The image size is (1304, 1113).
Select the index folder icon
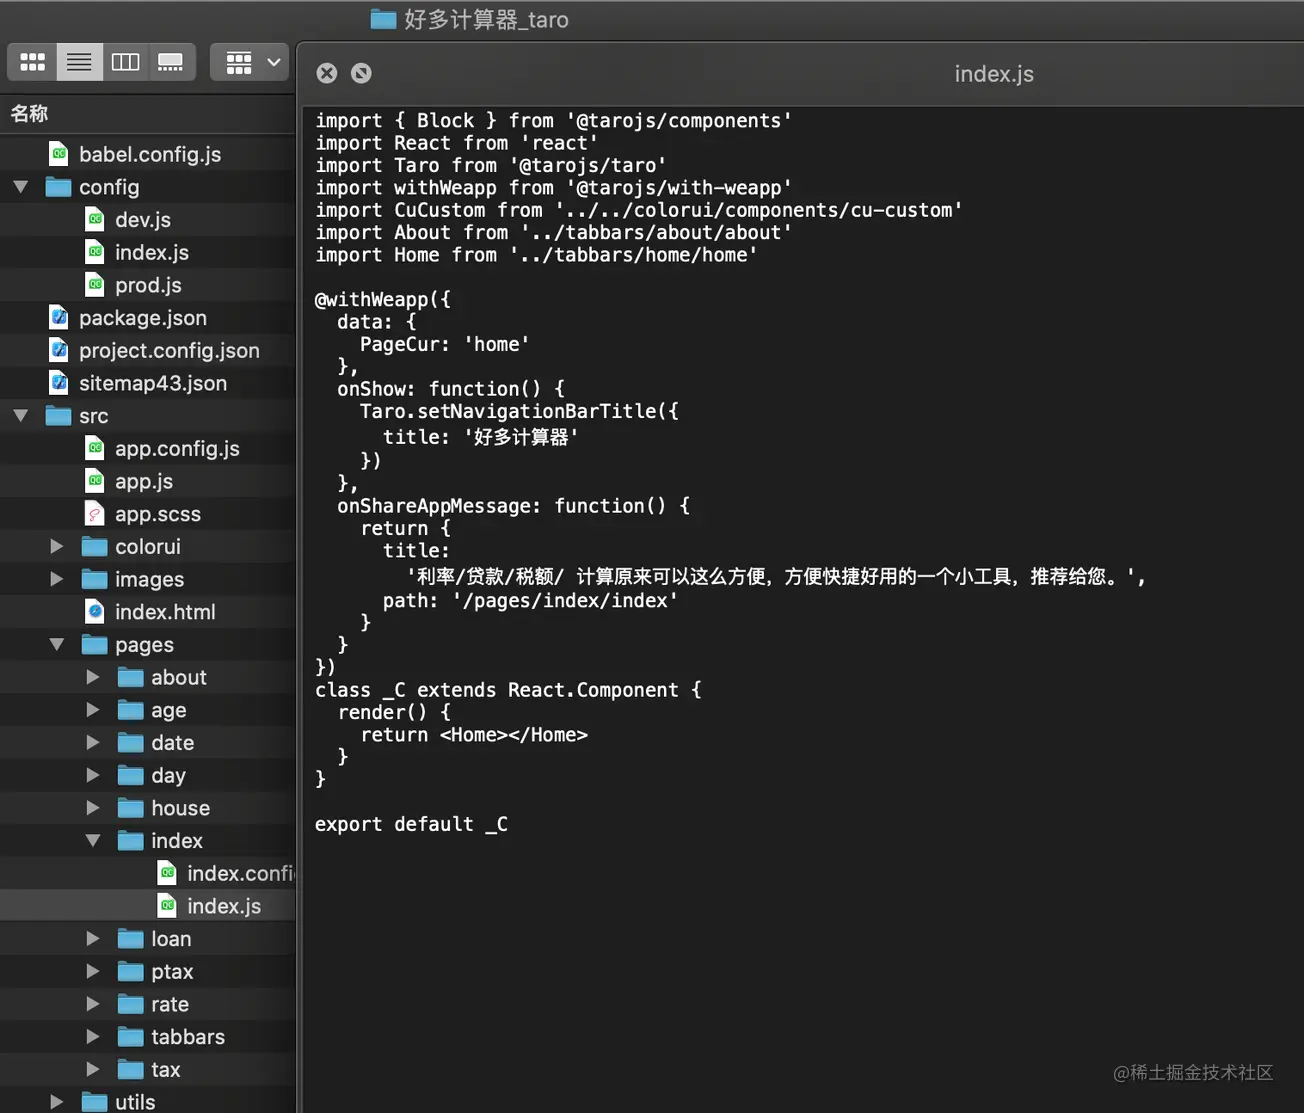(x=131, y=840)
